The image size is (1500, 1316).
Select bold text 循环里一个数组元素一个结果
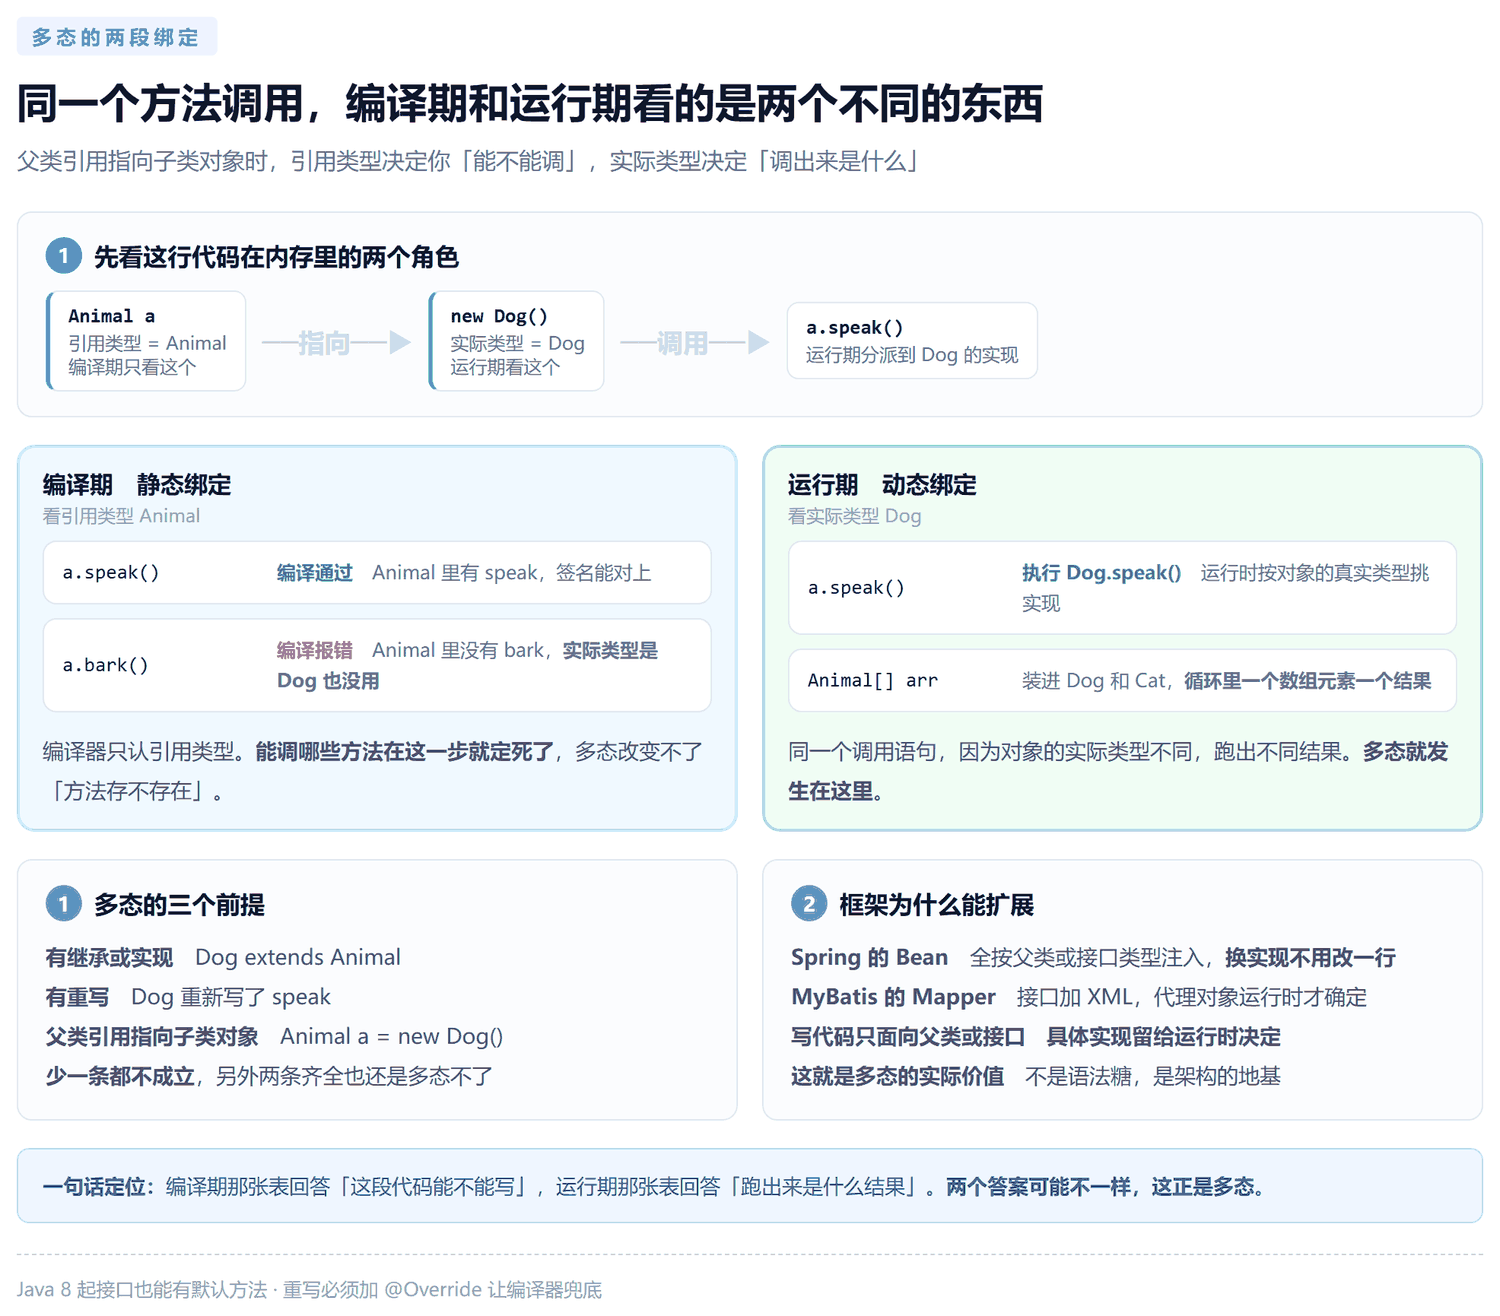click(1308, 681)
